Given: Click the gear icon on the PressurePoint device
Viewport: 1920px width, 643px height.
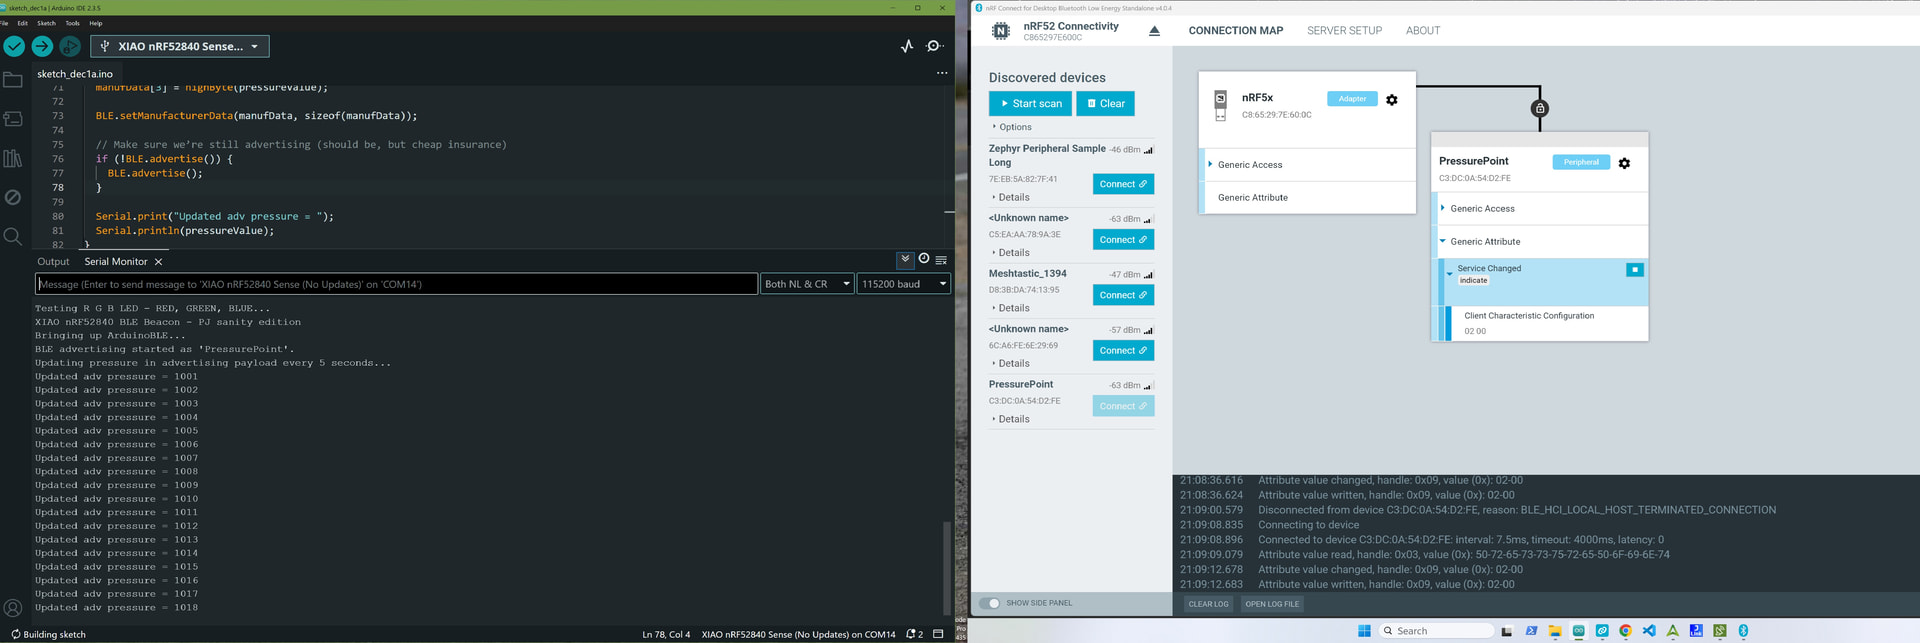Looking at the screenshot, I should [1624, 163].
